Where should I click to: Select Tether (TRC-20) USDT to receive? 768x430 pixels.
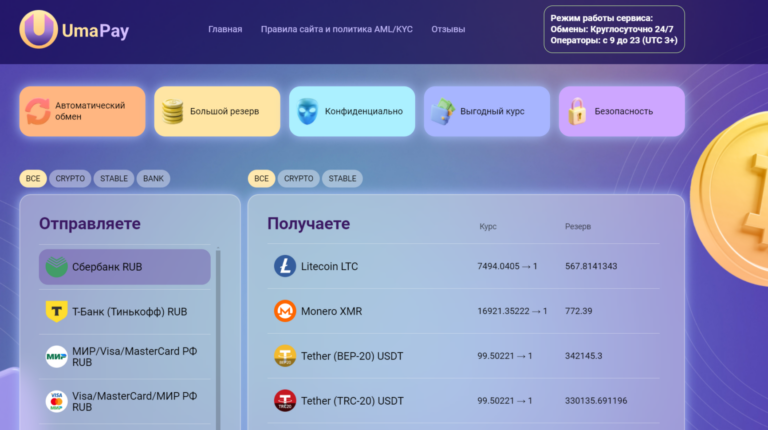point(463,401)
